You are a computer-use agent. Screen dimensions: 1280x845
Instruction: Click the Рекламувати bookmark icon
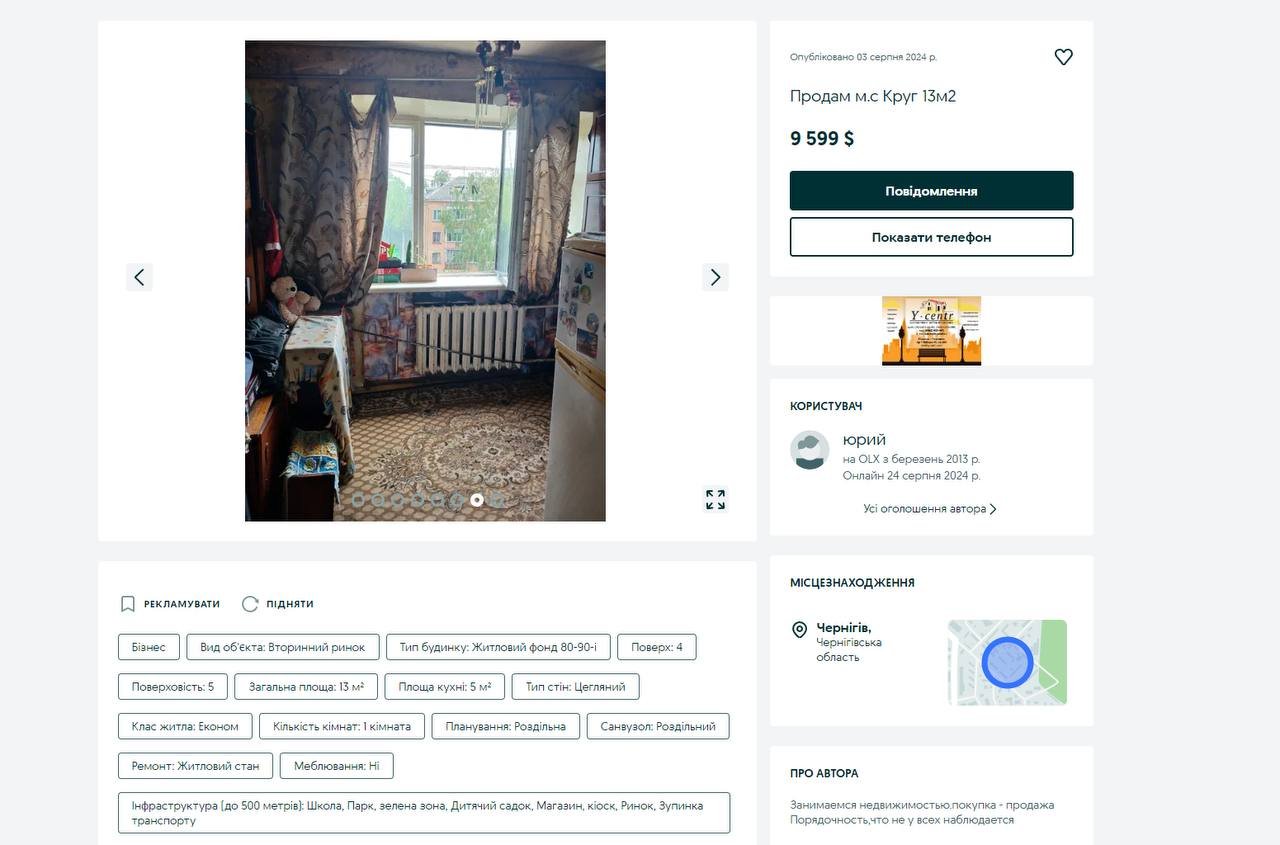(x=128, y=604)
